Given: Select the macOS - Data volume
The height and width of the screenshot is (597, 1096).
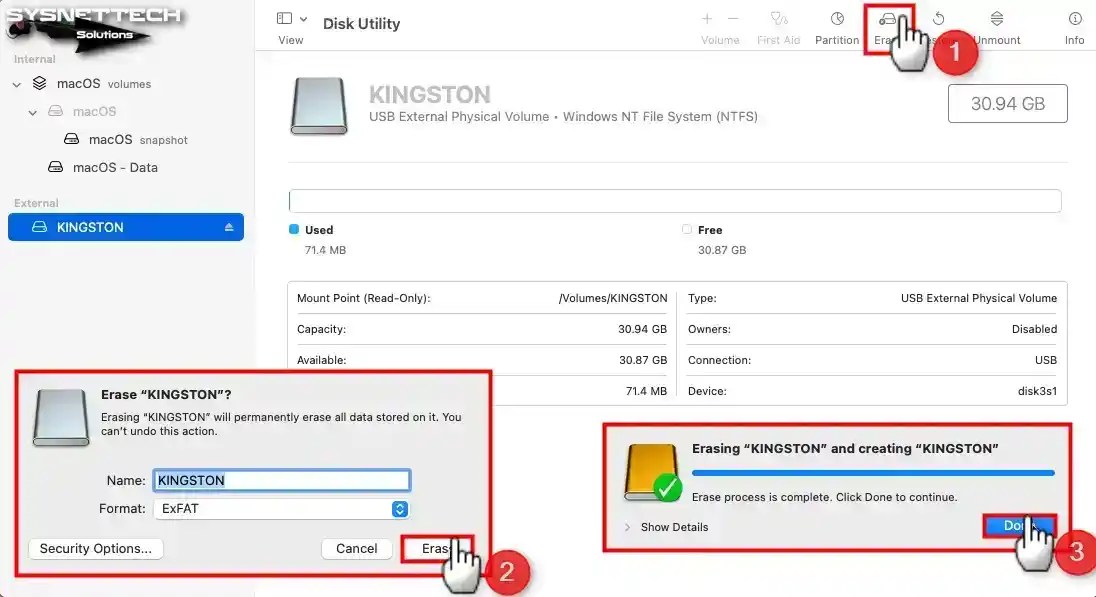Looking at the screenshot, I should tap(113, 167).
